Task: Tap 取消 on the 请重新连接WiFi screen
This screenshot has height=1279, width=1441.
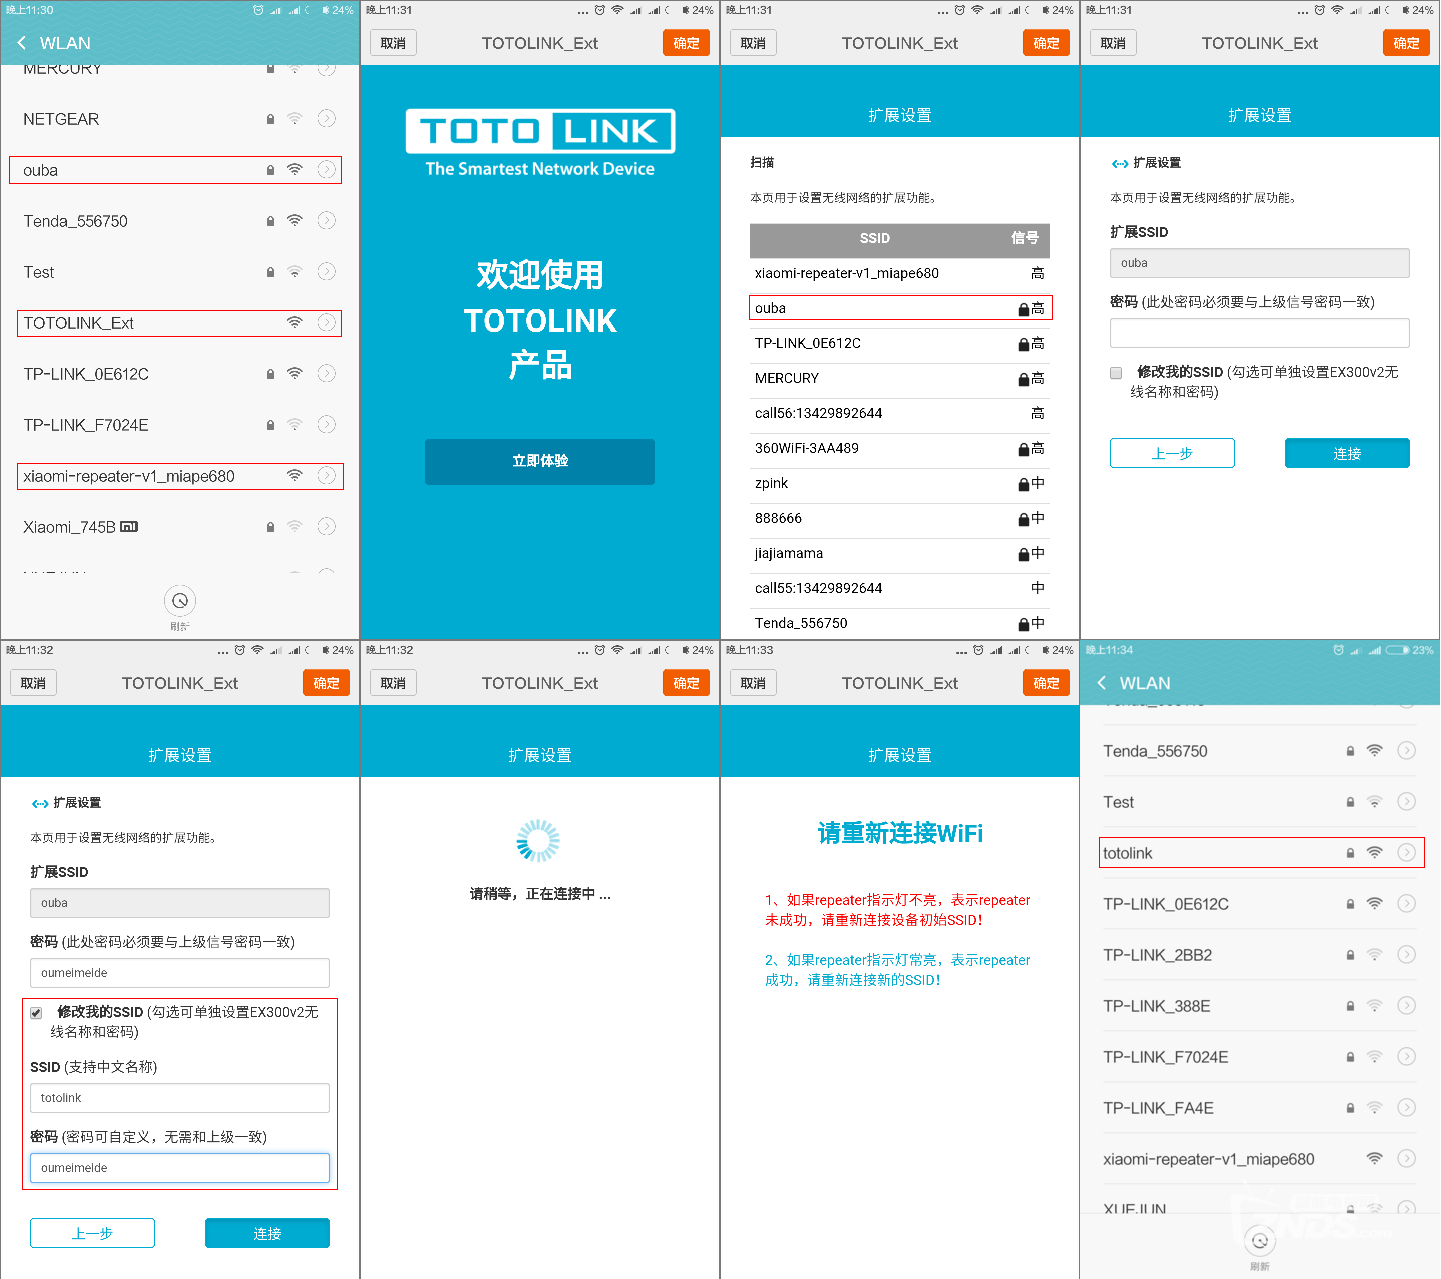Action: click(753, 683)
